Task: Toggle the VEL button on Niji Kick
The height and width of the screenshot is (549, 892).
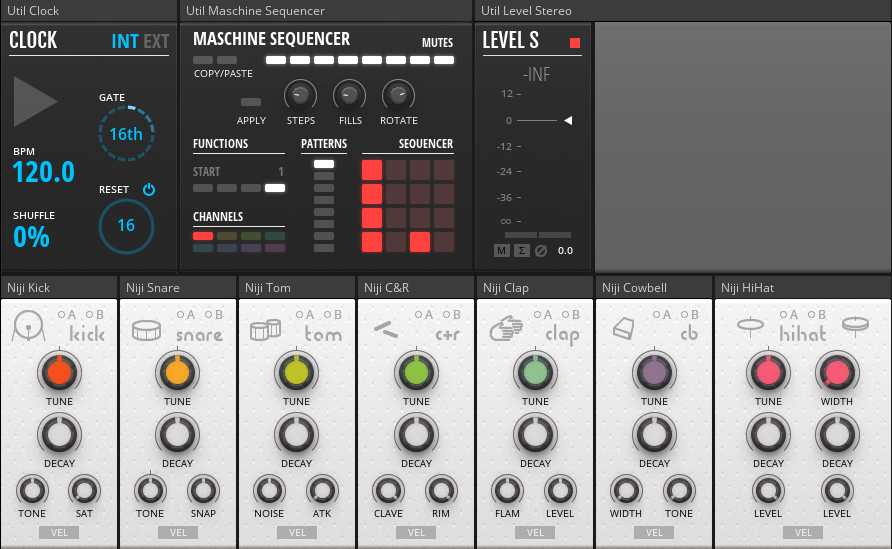Action: (x=59, y=533)
